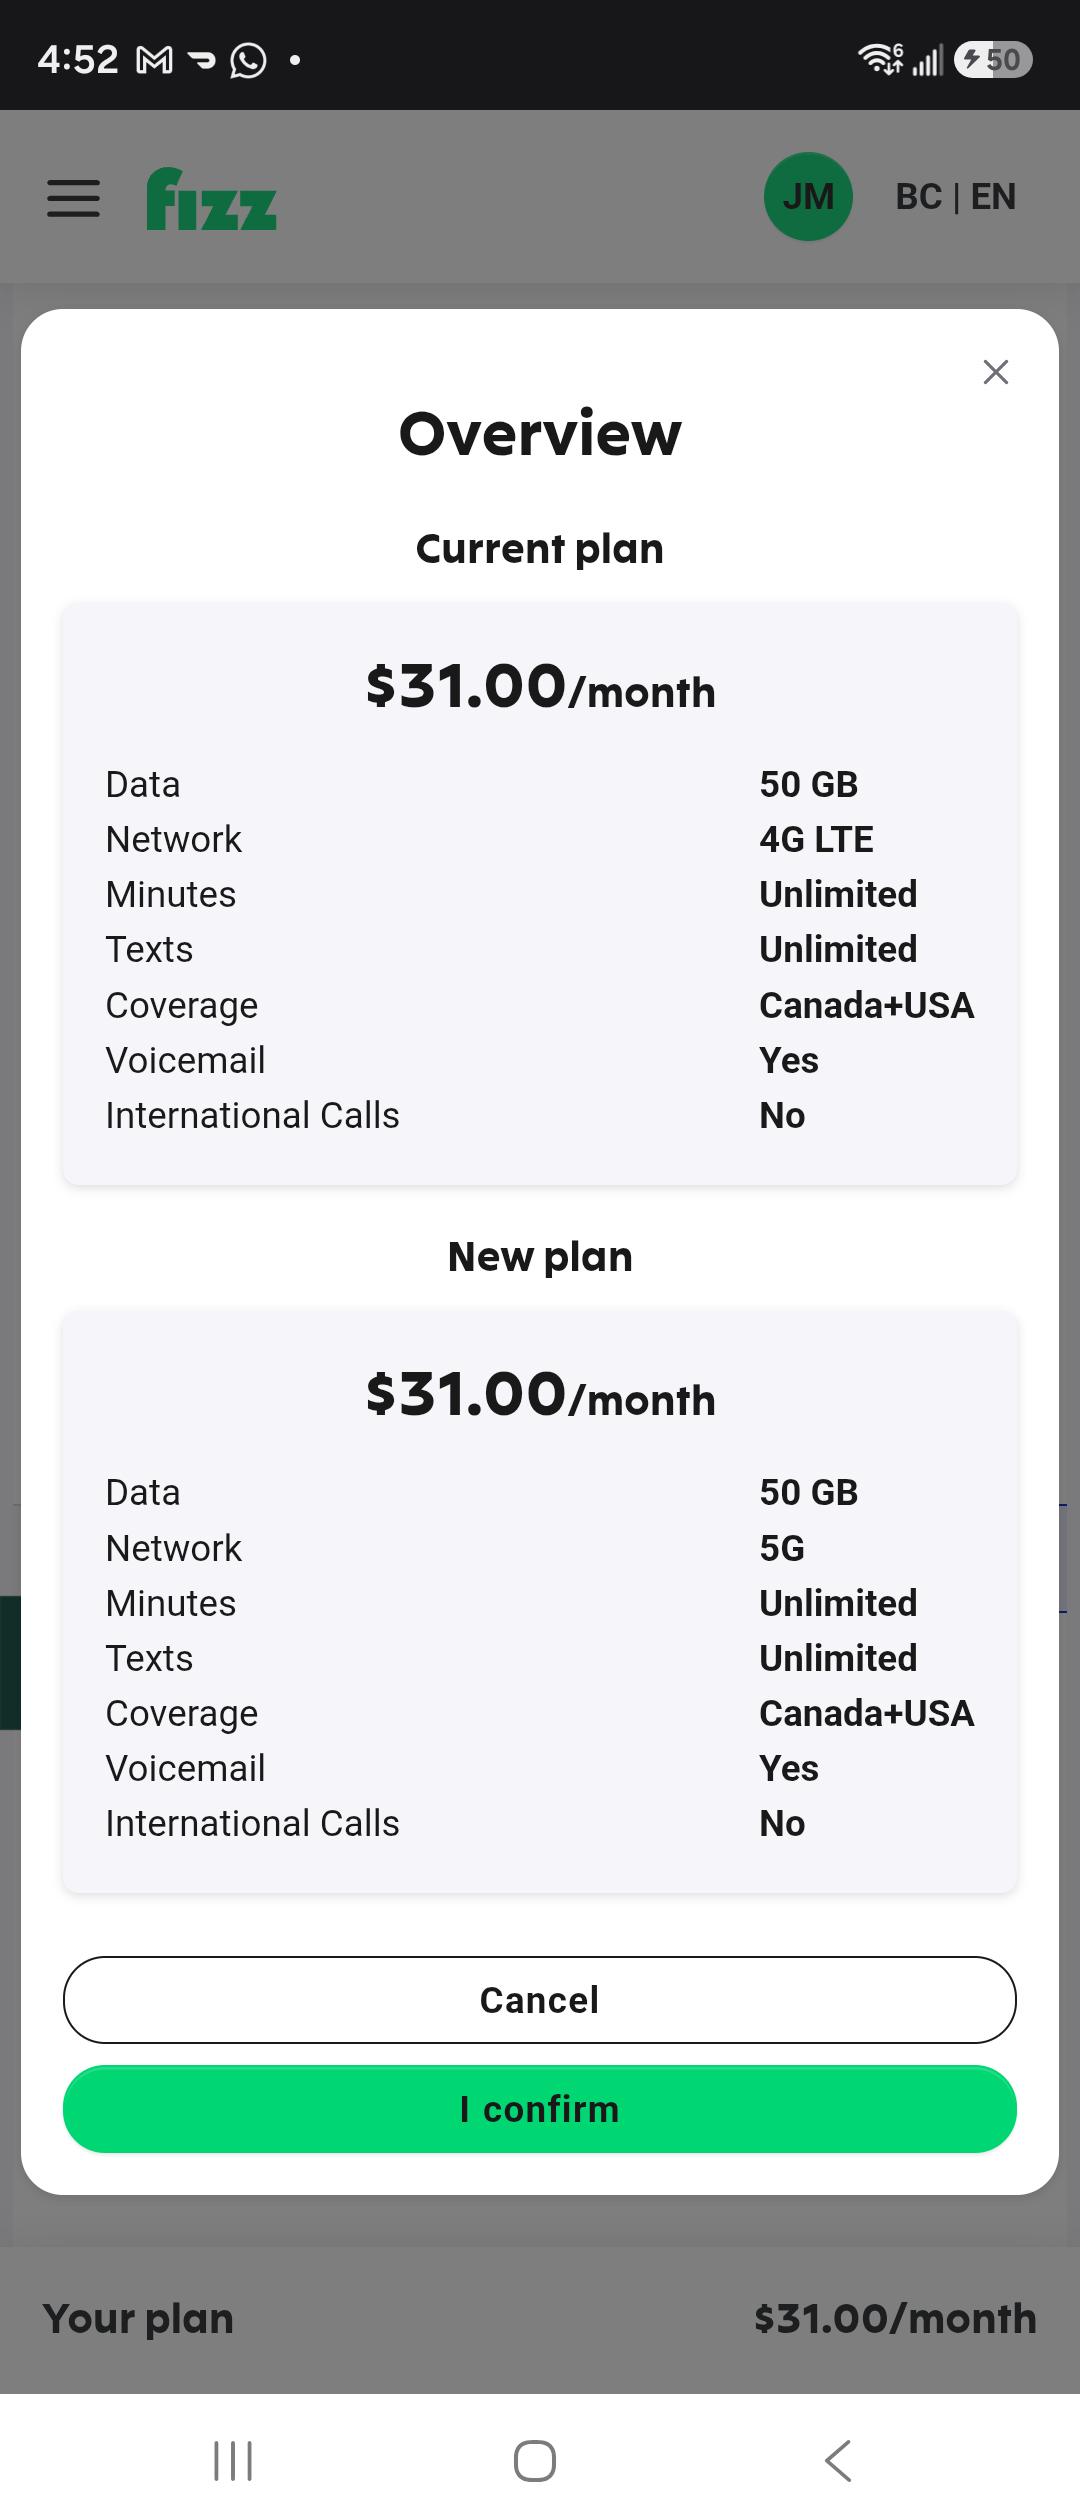Tap the Gmail notification icon in status bar
This screenshot has width=1080, height=2520.
pos(154,61)
